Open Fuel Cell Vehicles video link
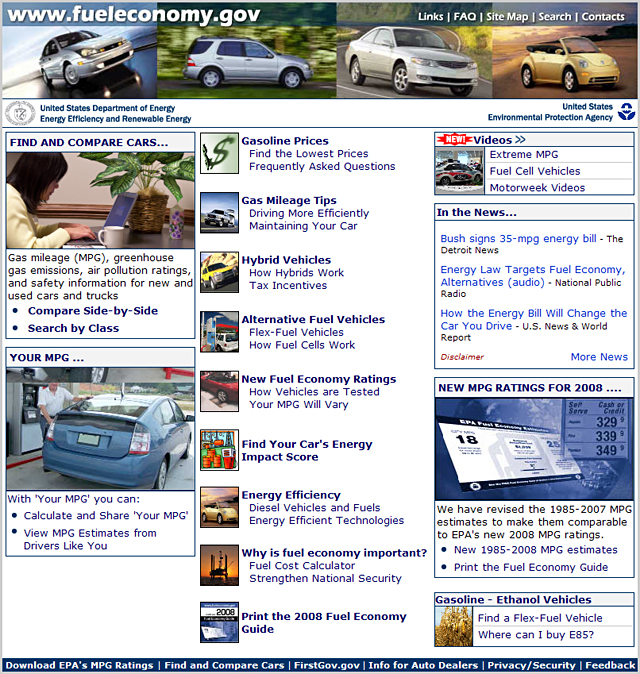 pyautogui.click(x=535, y=171)
